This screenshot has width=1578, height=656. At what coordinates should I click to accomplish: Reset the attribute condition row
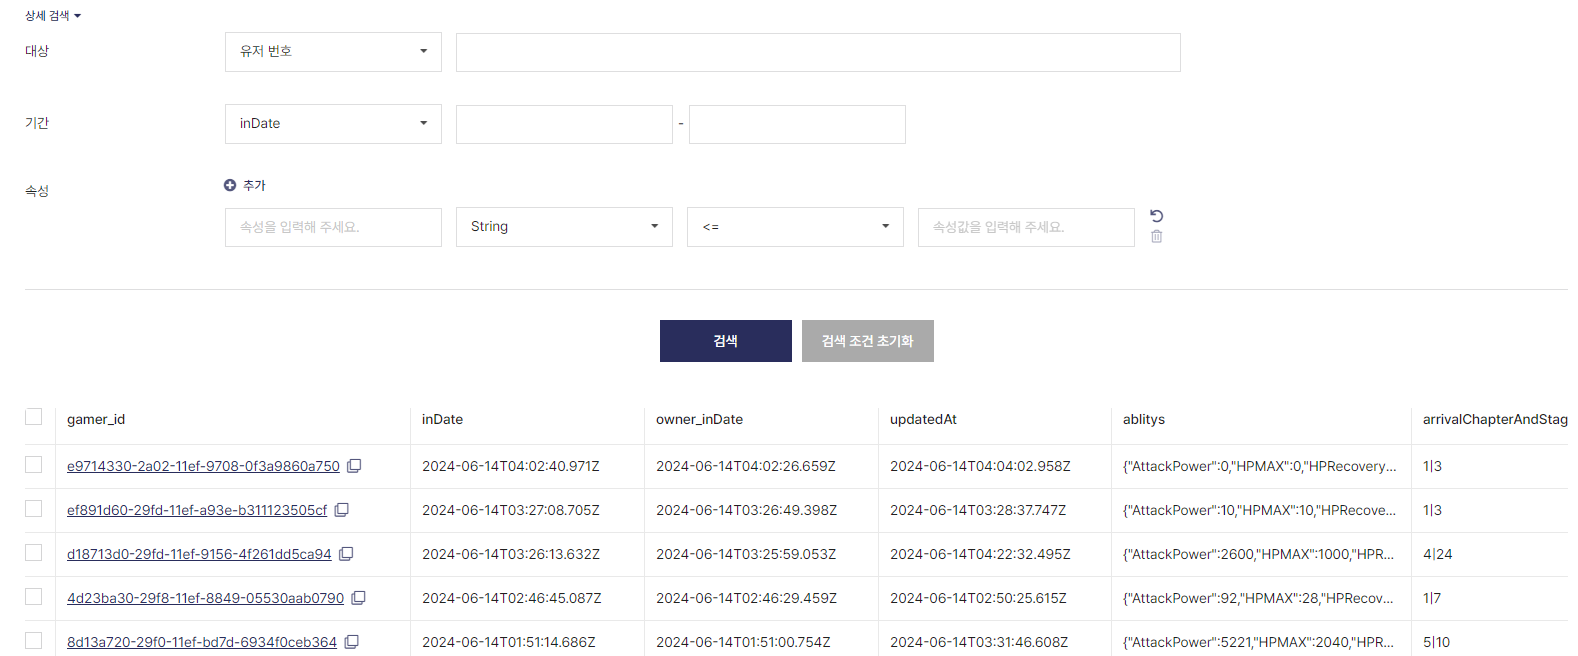(x=1157, y=216)
